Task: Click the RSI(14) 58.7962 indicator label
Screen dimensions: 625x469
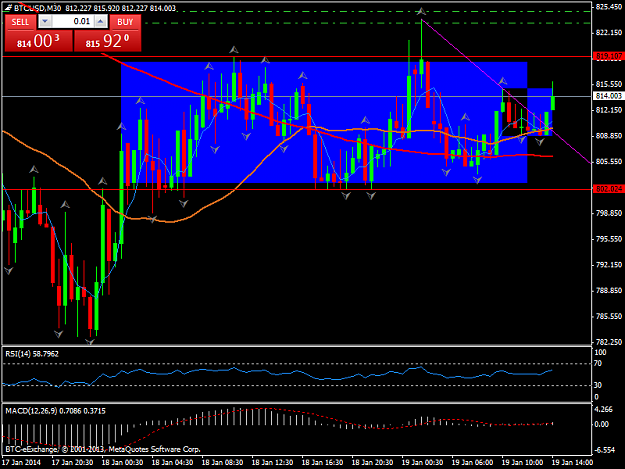Action: coord(32,354)
